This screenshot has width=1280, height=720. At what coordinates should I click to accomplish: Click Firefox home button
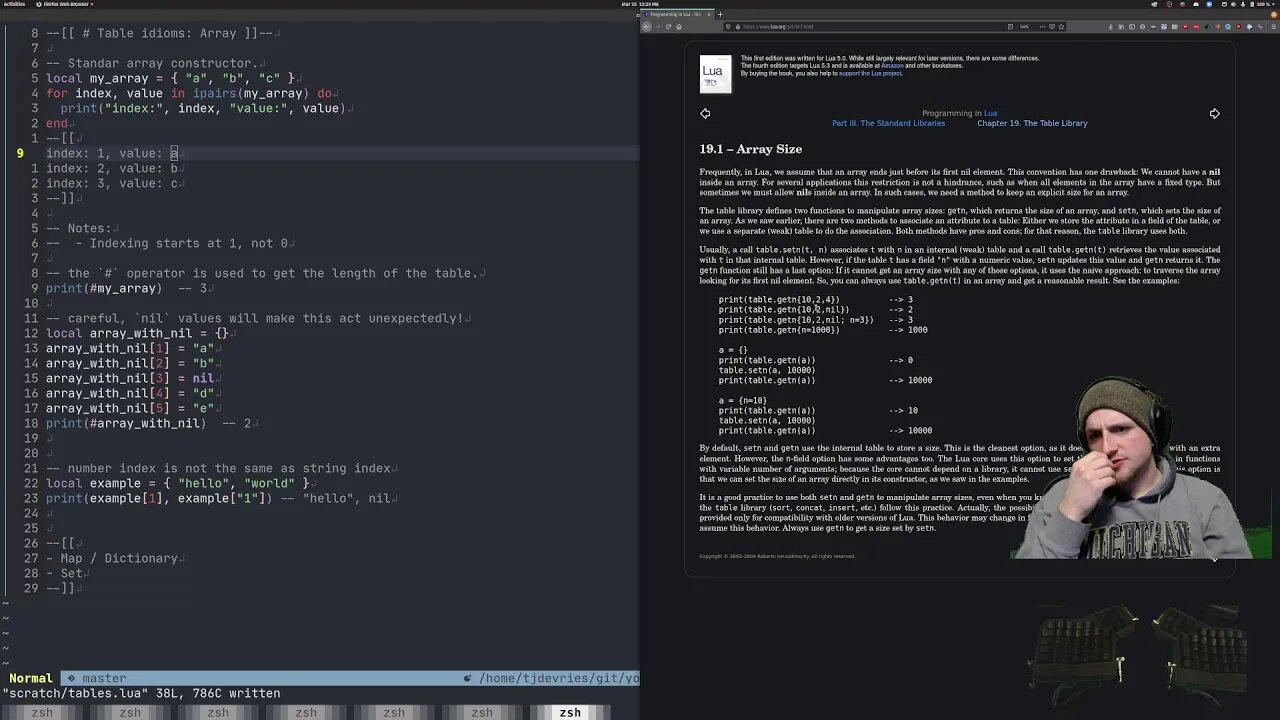click(x=679, y=26)
